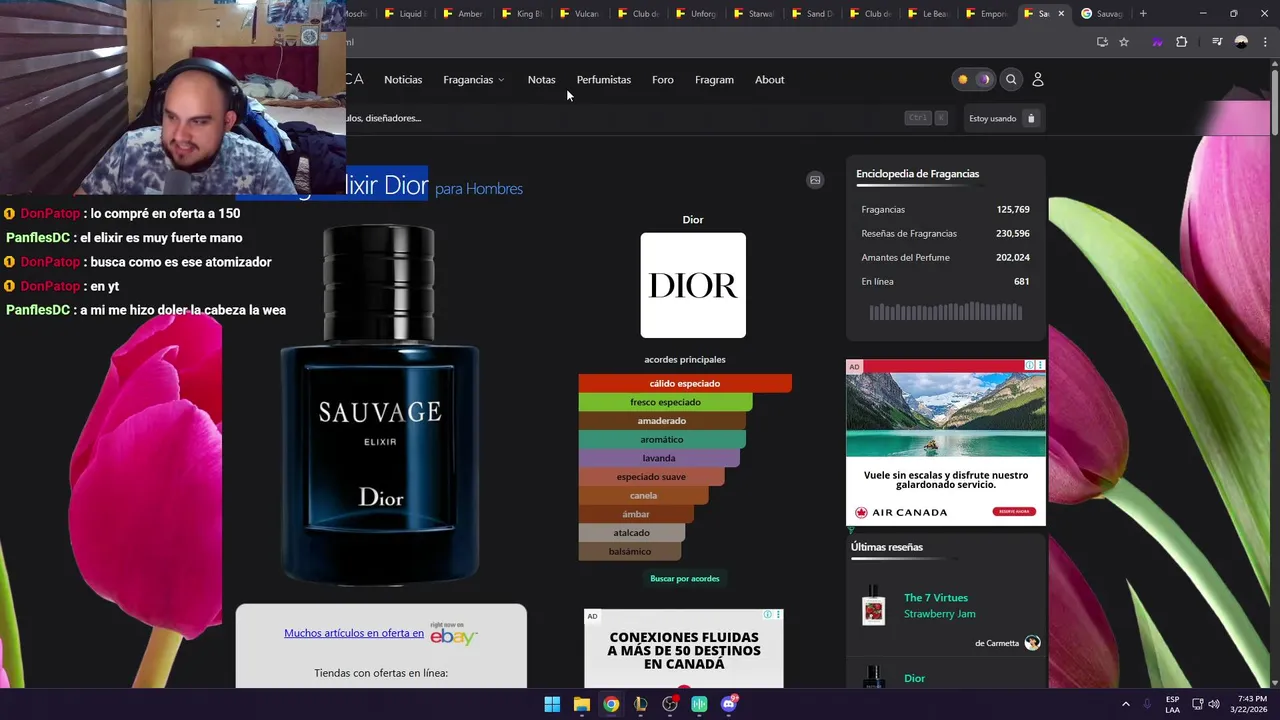1280x720 pixels.
Task: Open the green audio waveform taskbar app
Action: tap(699, 704)
